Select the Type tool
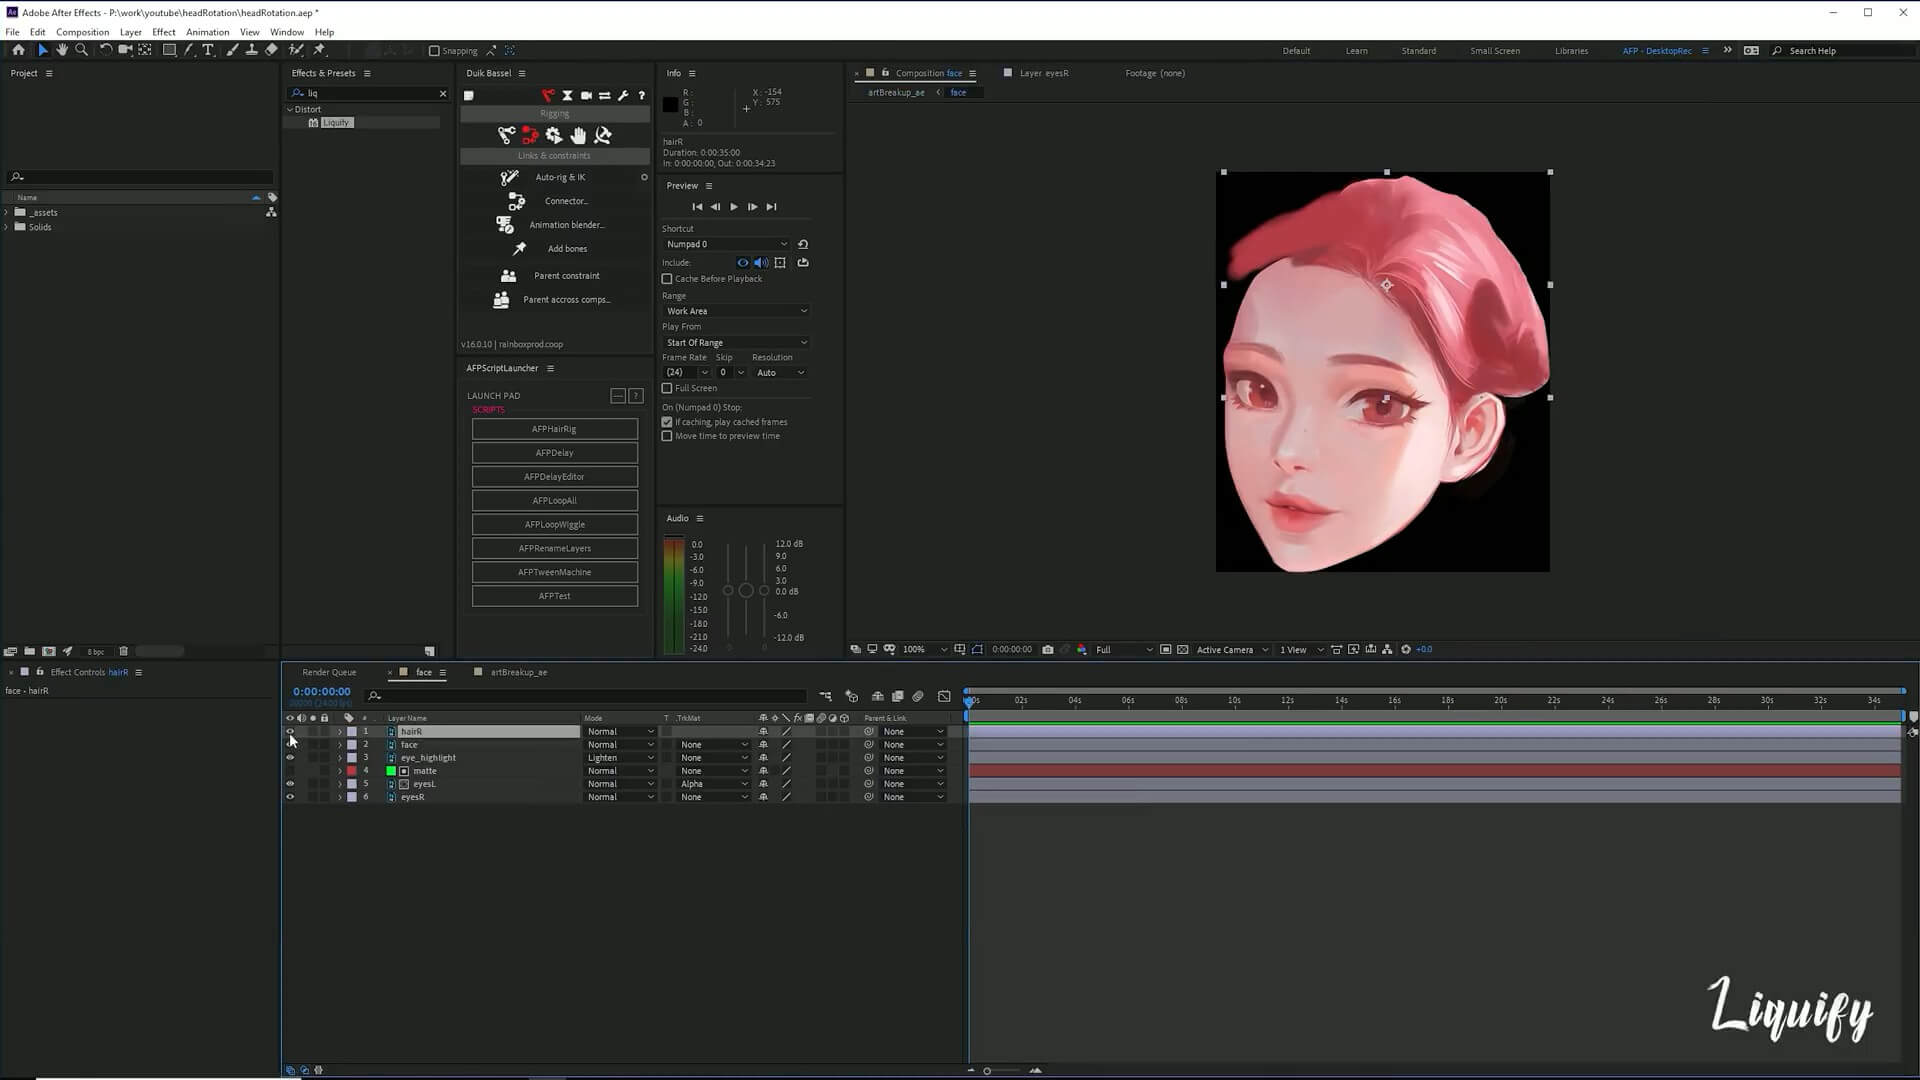This screenshot has width=1920, height=1080. point(208,50)
